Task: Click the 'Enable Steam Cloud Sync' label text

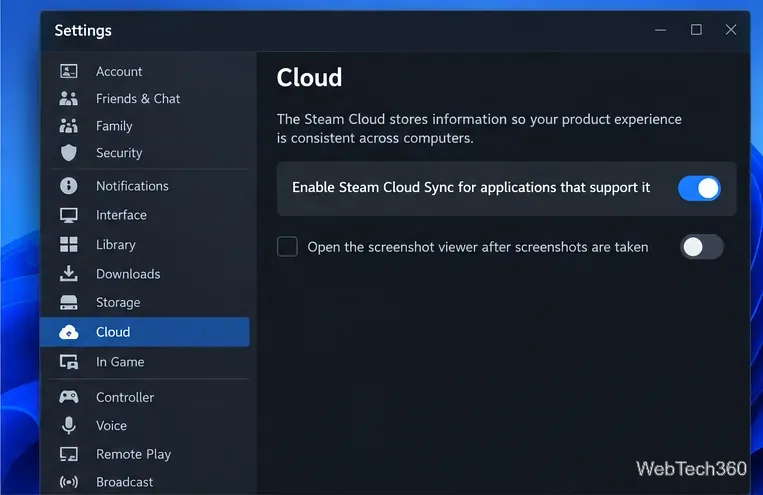Action: tap(471, 187)
